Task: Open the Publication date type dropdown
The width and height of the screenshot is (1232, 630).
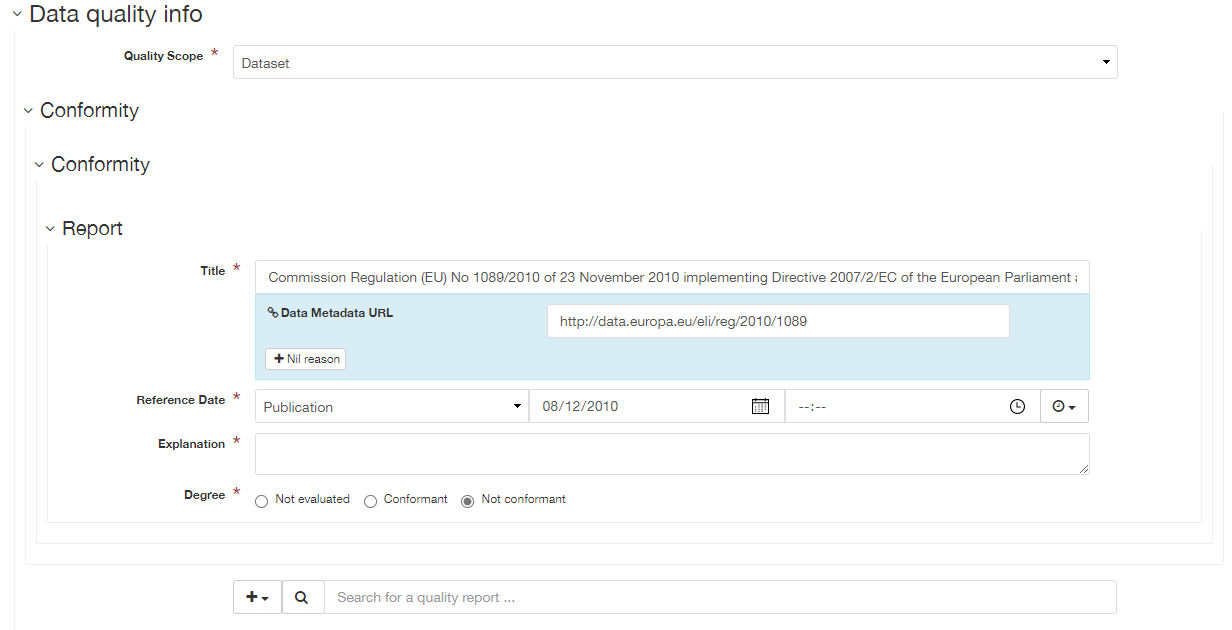Action: (392, 406)
